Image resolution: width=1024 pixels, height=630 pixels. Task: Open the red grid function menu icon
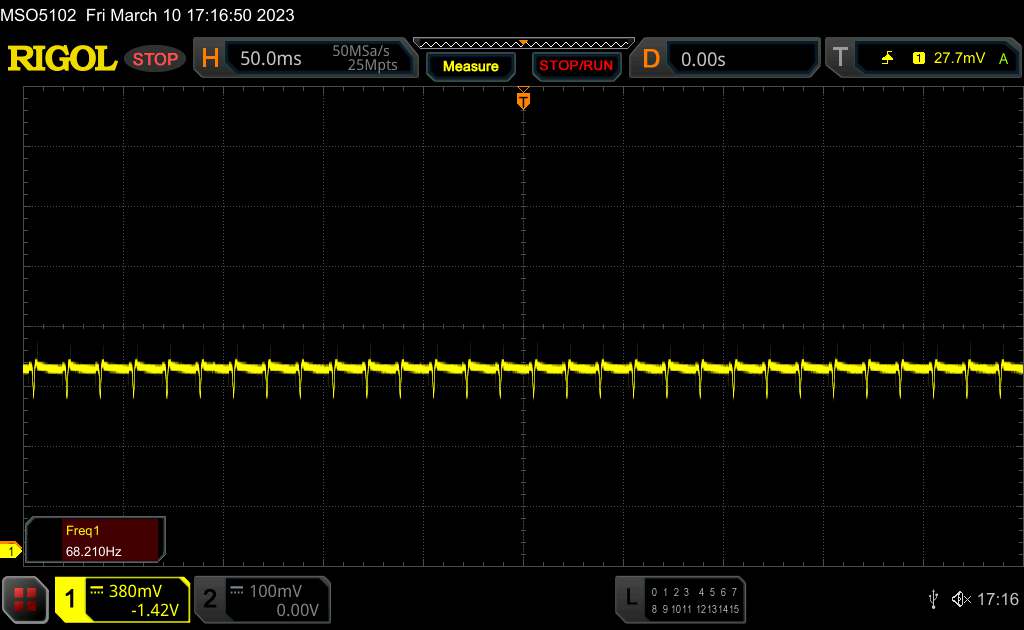click(x=25, y=599)
